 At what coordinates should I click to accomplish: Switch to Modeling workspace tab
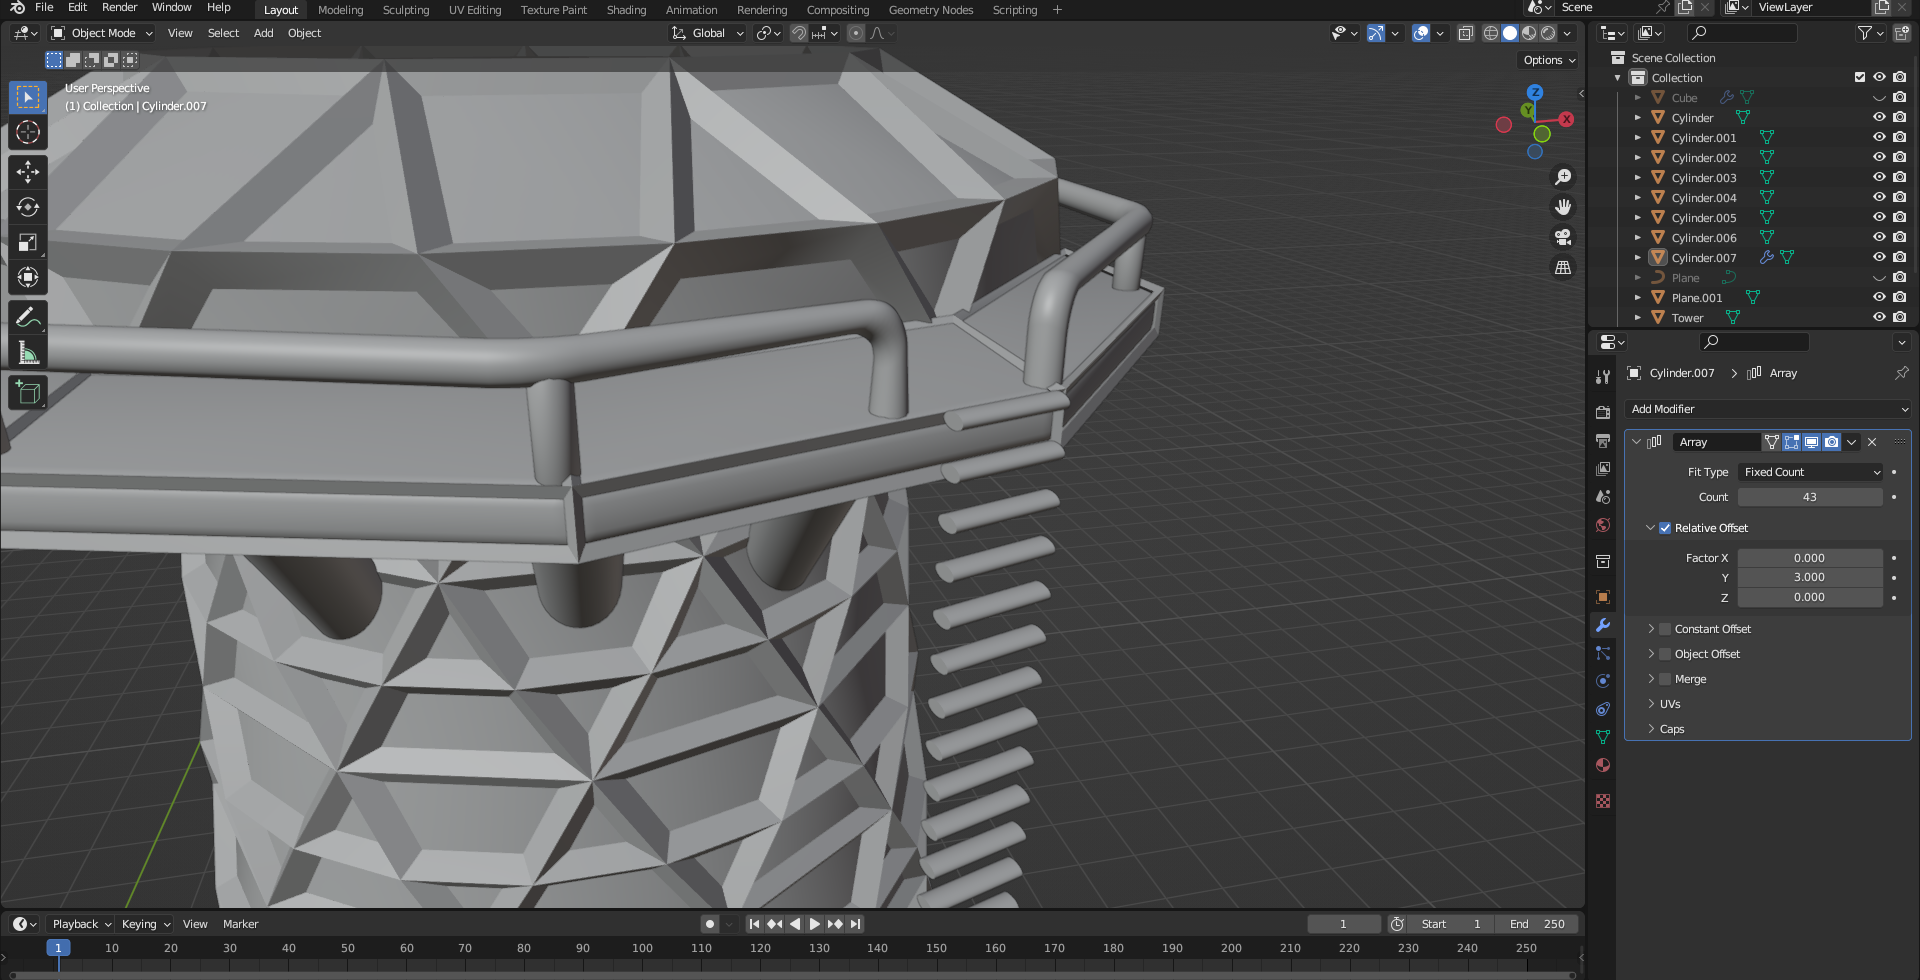(x=340, y=10)
